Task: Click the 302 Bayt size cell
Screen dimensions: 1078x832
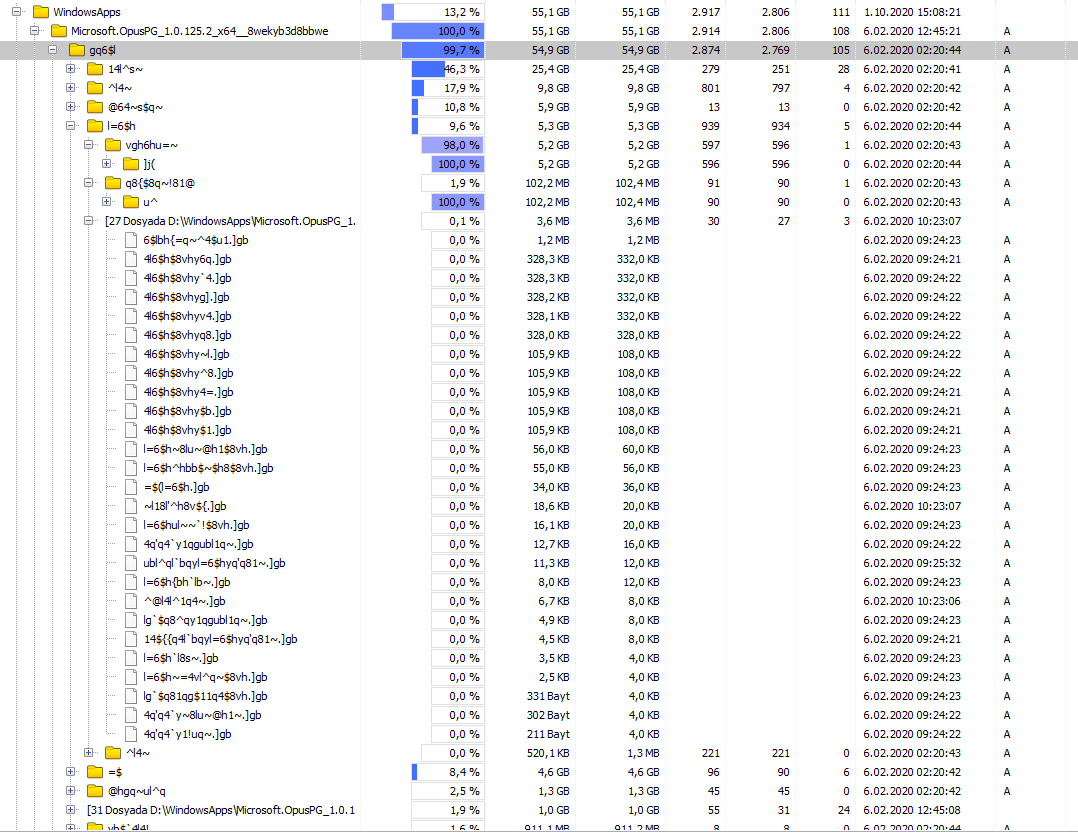Action: (x=548, y=715)
